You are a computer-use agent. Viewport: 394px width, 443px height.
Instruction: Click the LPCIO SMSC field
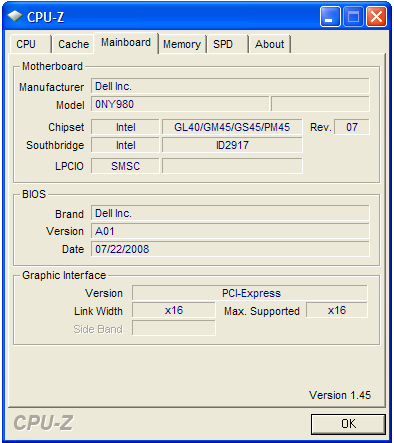pyautogui.click(x=125, y=166)
